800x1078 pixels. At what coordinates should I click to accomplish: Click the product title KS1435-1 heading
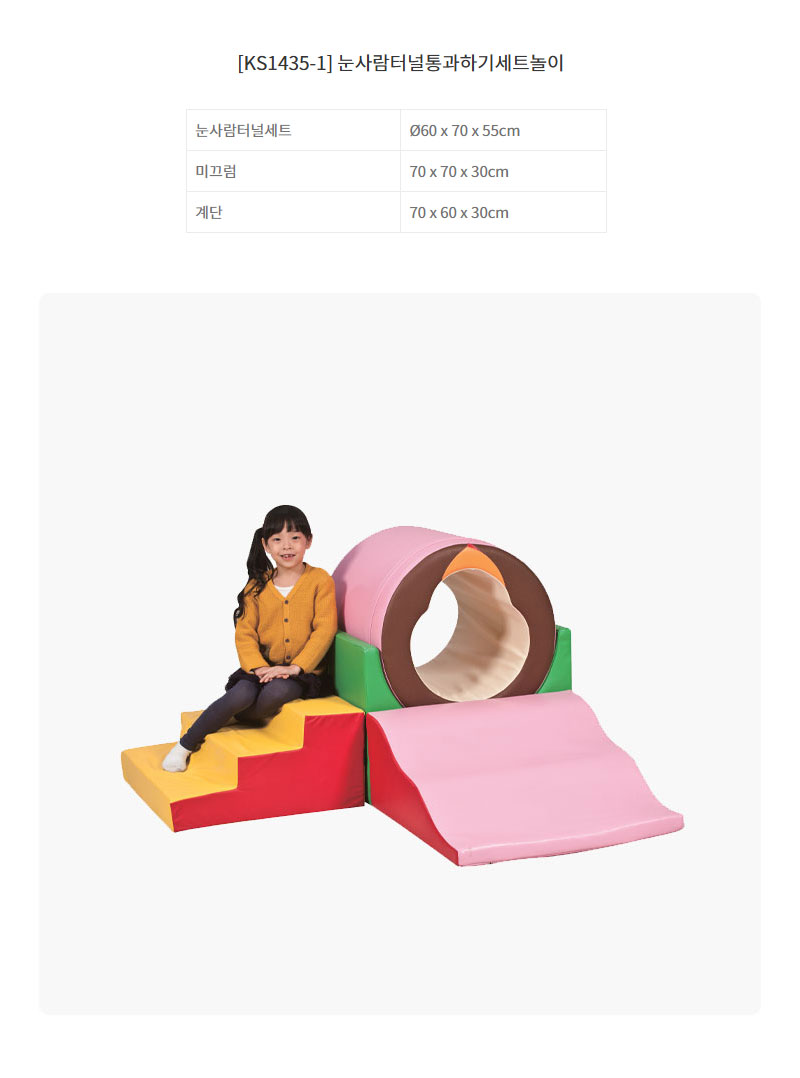400,63
